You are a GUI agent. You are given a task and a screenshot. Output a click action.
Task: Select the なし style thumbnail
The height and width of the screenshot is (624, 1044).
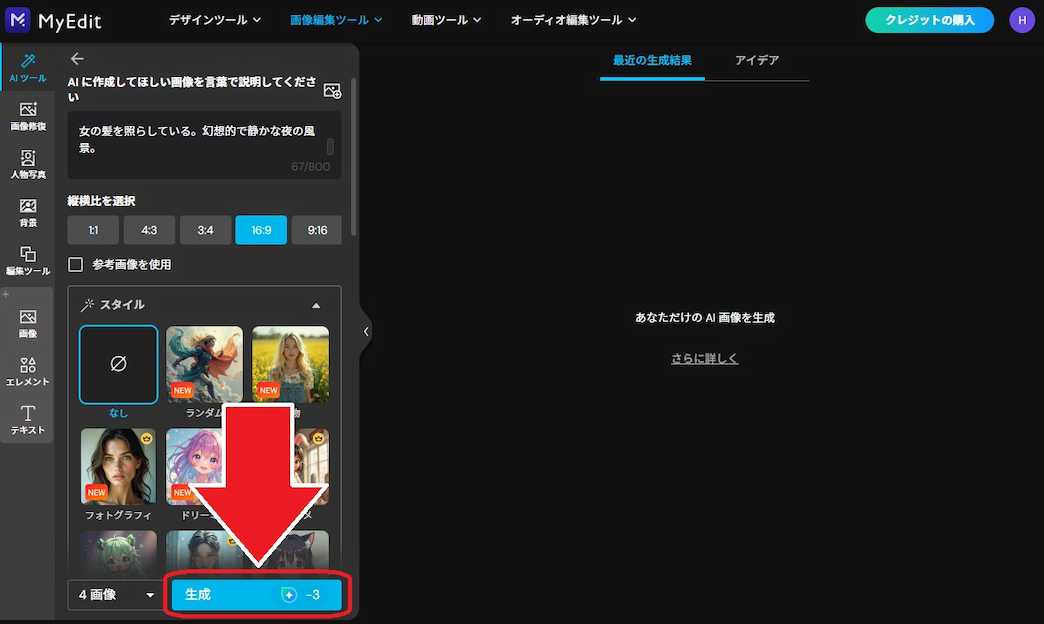coord(119,364)
